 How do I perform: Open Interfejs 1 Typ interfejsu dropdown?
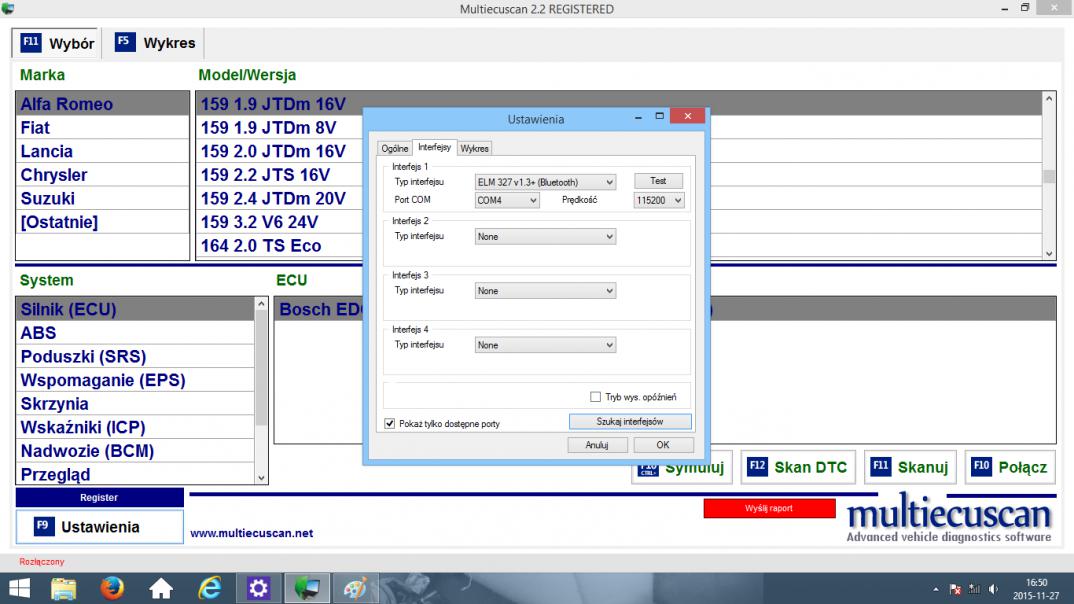tap(545, 182)
